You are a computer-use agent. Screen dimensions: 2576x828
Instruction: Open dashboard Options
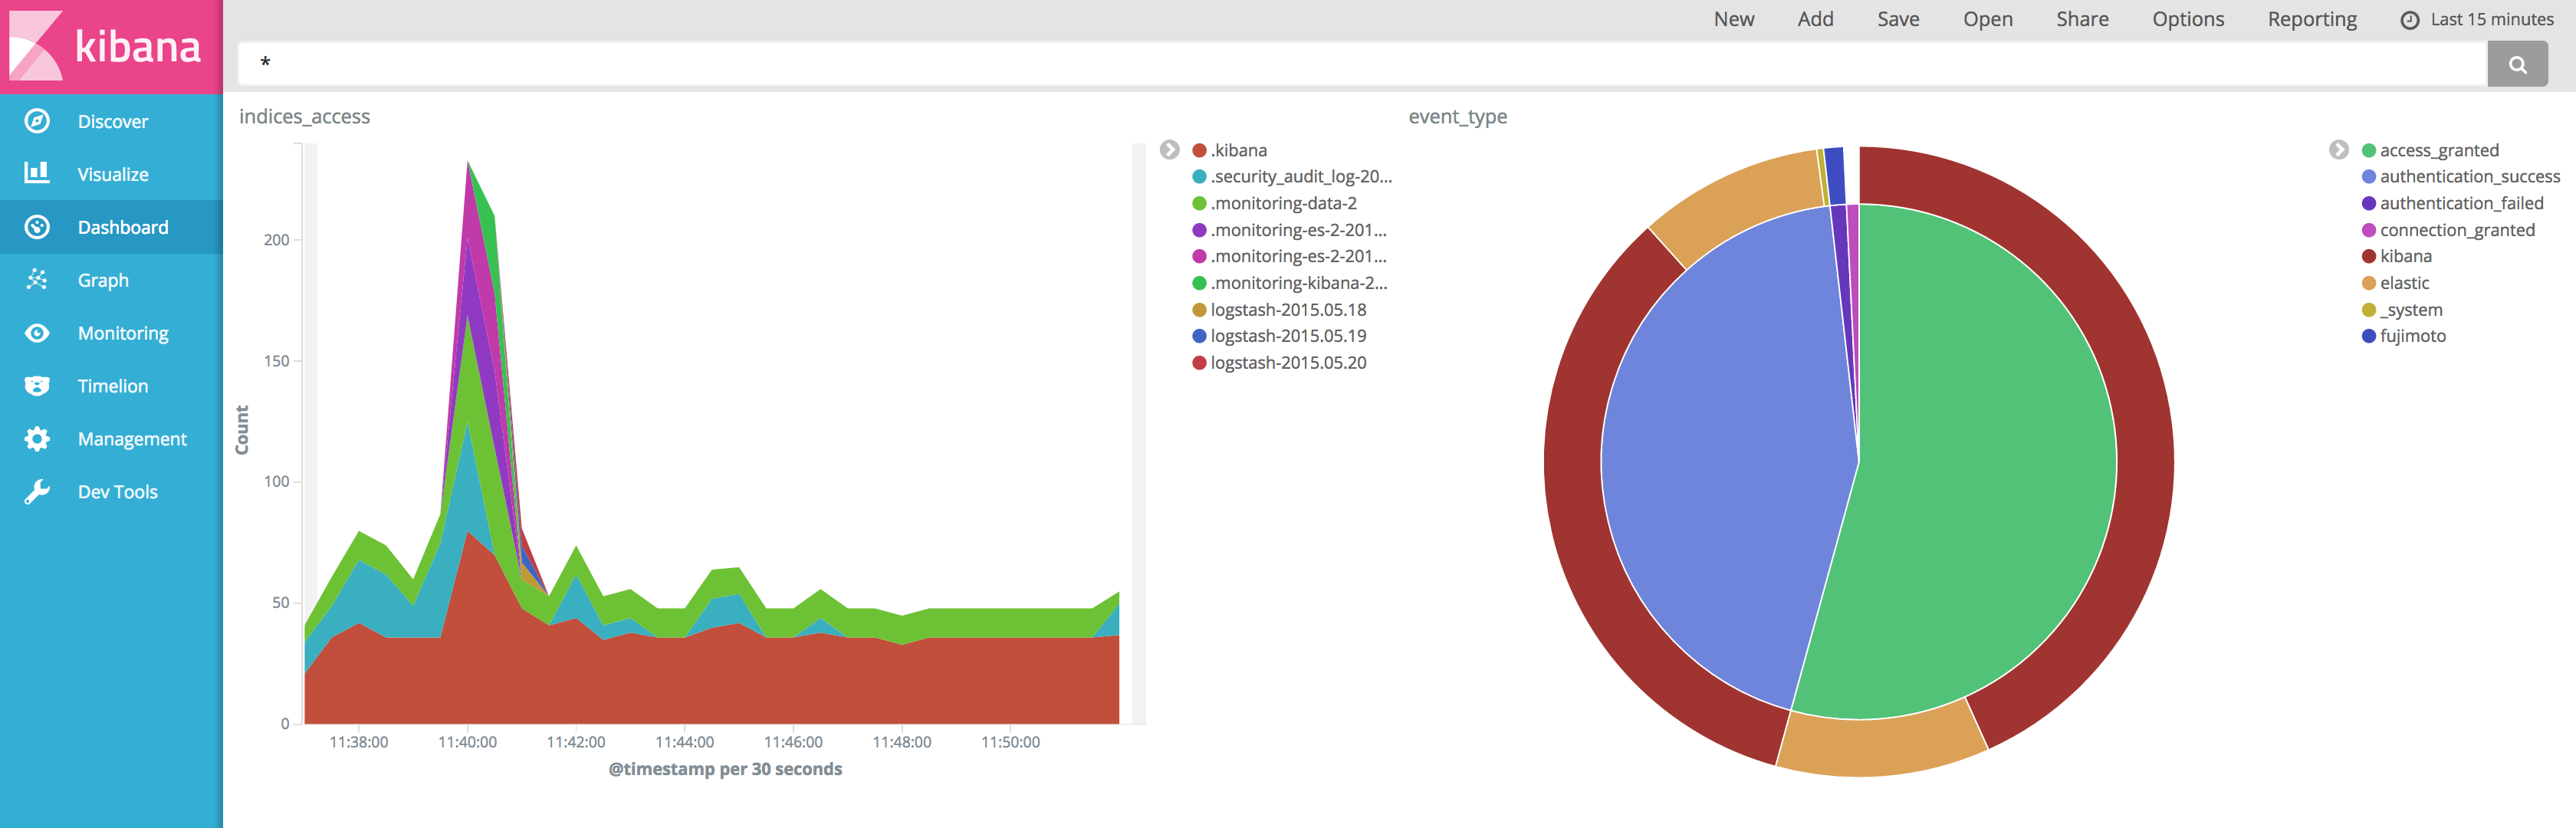tap(2188, 19)
